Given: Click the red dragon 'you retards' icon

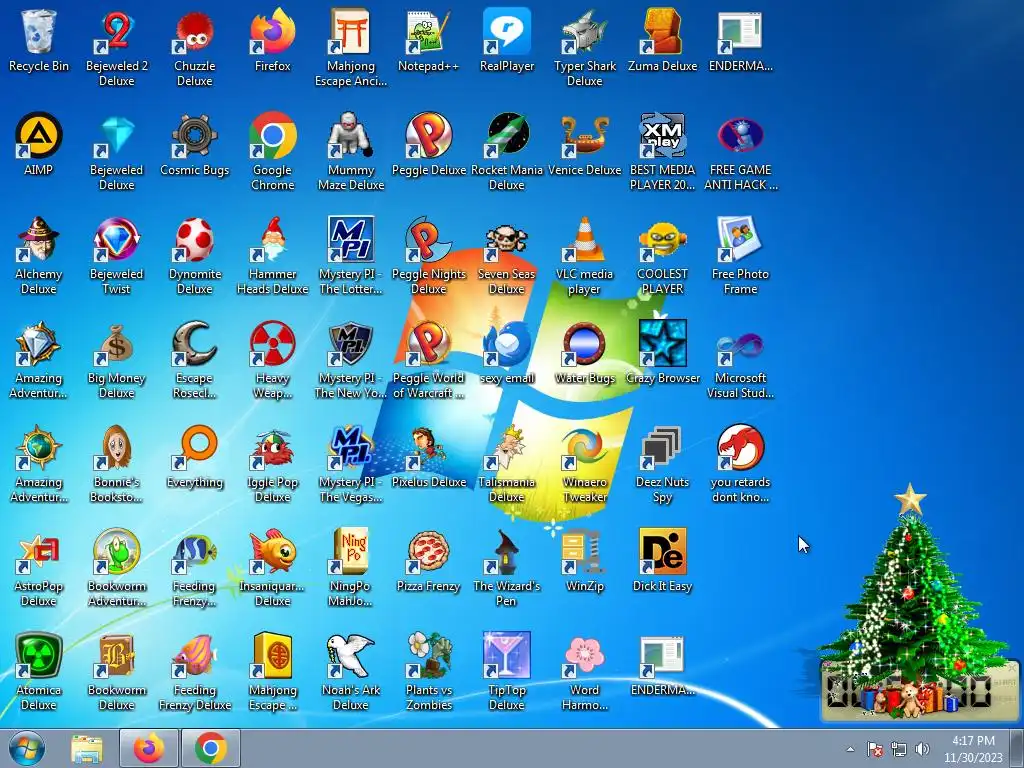Looking at the screenshot, I should [x=740, y=447].
